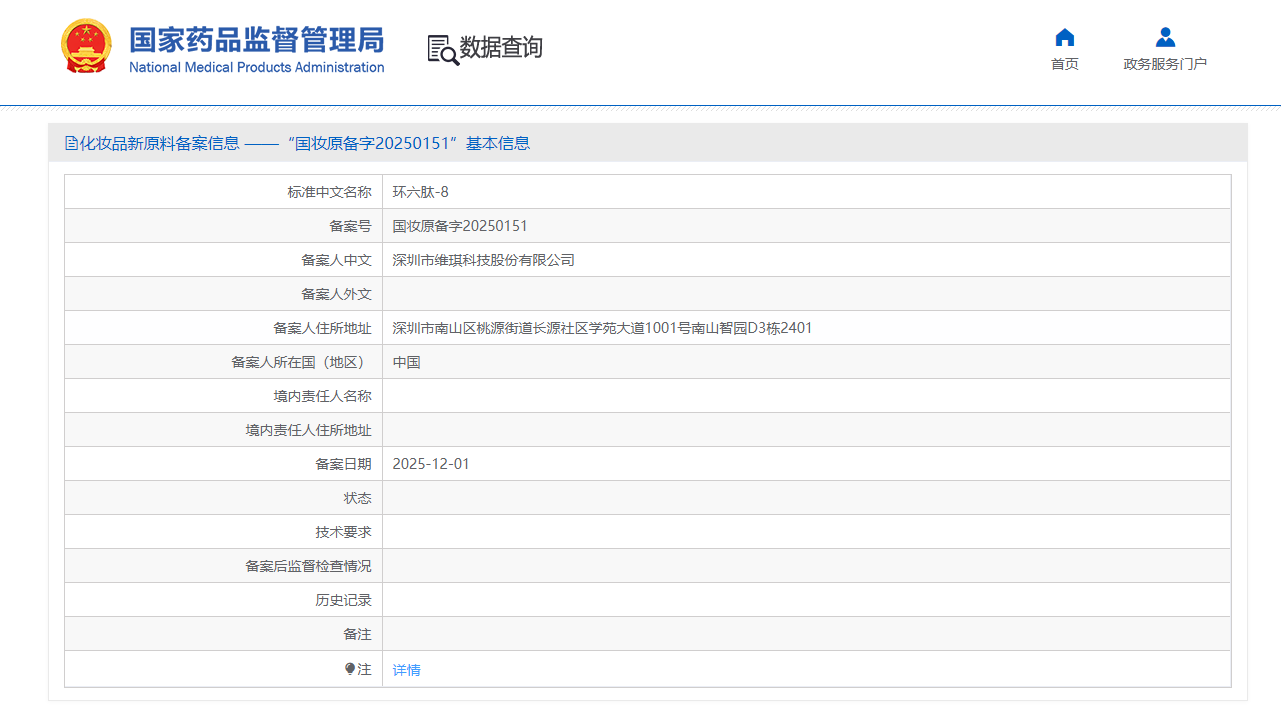Screen dimensions: 1281x714
Task: Click the 备案号 value 国妆原备字20250151
Action: tap(461, 225)
